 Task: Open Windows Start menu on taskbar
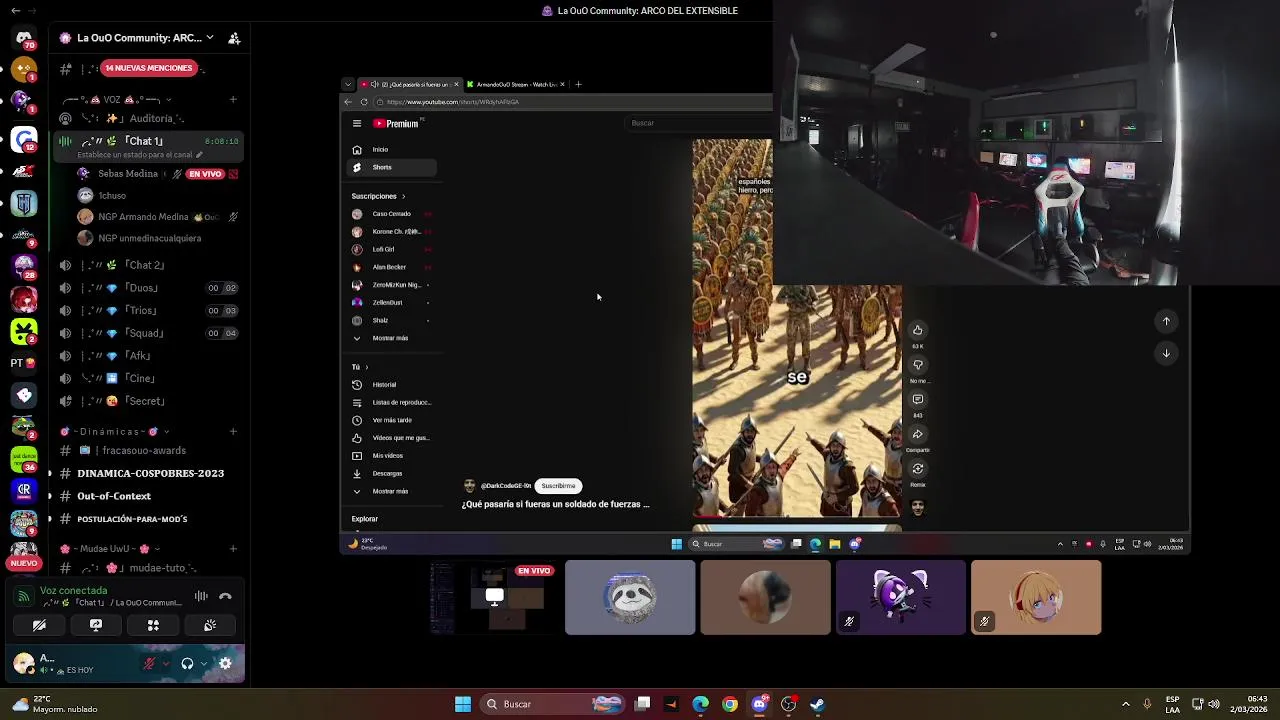463,704
